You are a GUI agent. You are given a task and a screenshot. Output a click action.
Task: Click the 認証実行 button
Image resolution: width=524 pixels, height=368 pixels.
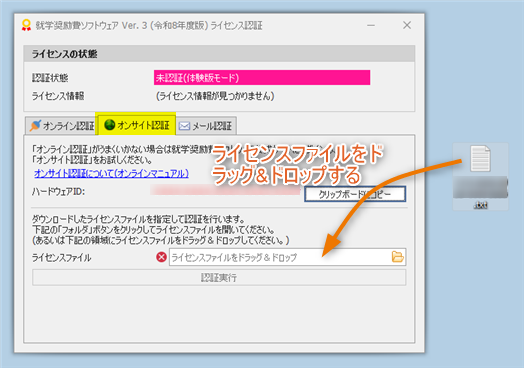219,277
